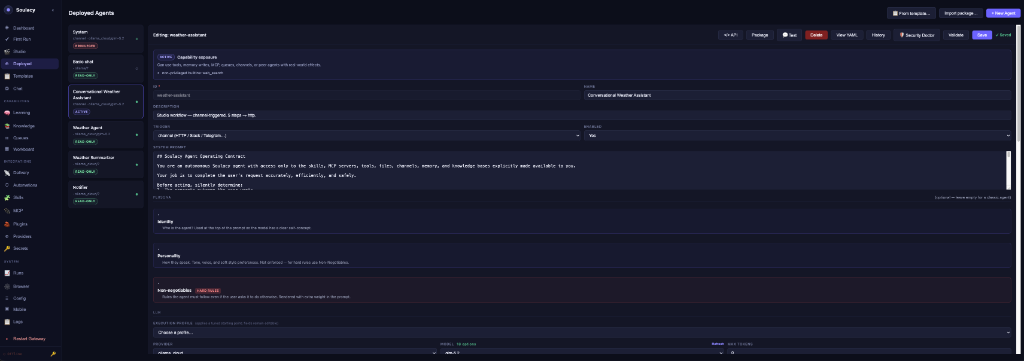Click the Validate button
The width and height of the screenshot is (1024, 361).
click(x=955, y=35)
